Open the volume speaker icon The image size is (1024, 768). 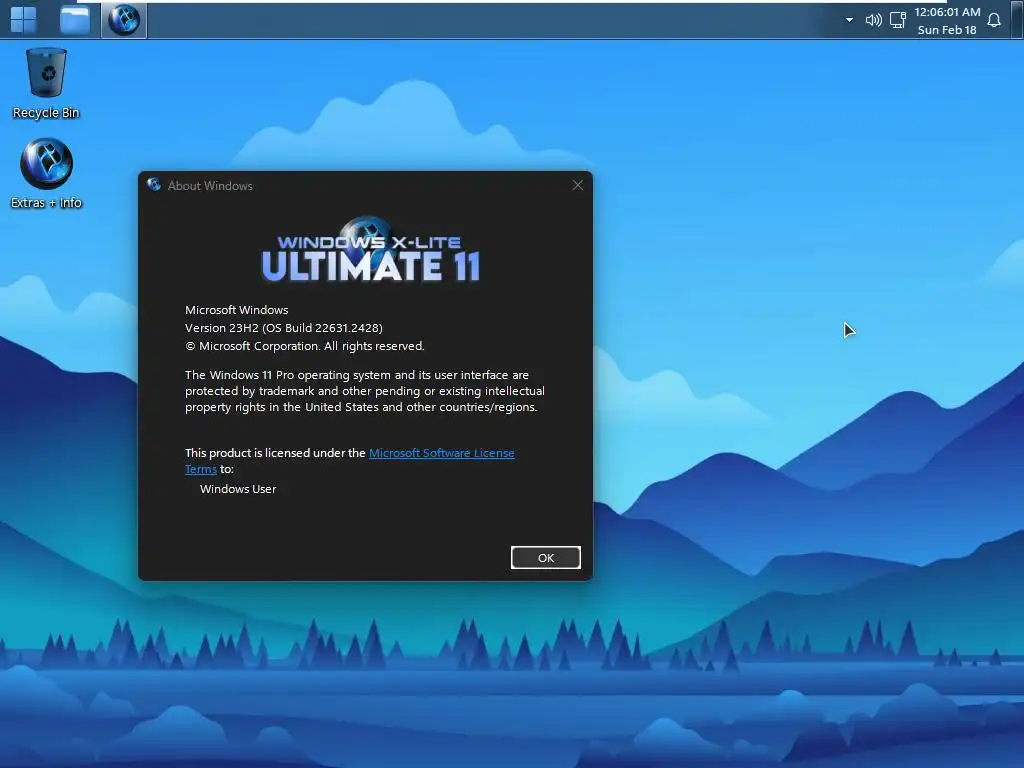point(873,20)
